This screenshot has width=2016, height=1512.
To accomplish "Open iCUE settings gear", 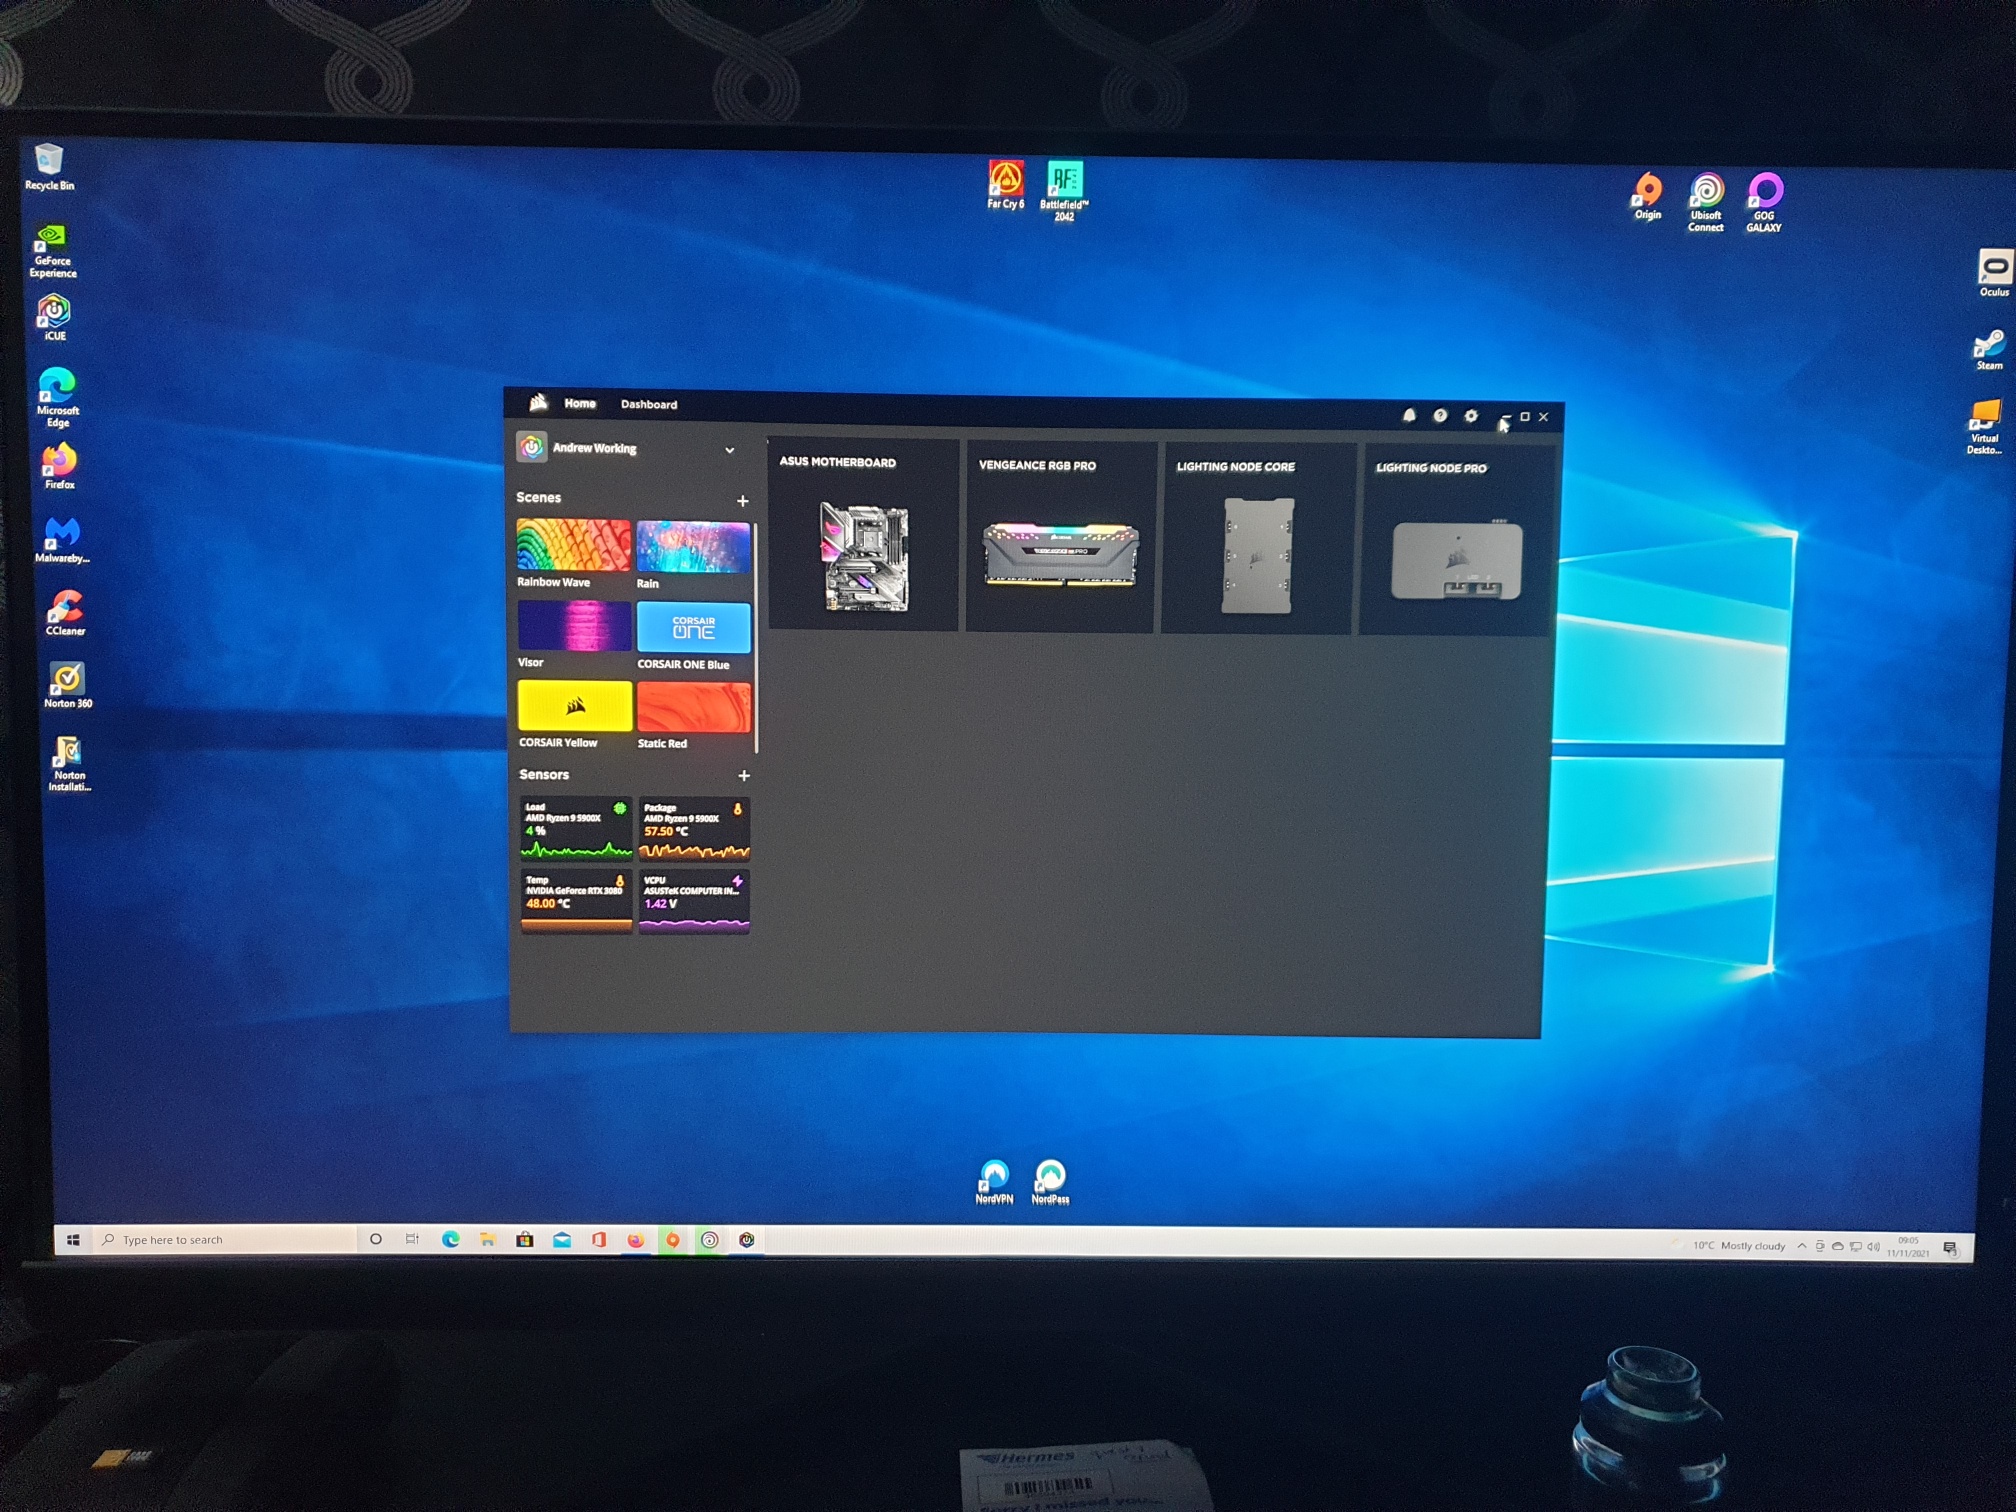I will coord(1471,416).
